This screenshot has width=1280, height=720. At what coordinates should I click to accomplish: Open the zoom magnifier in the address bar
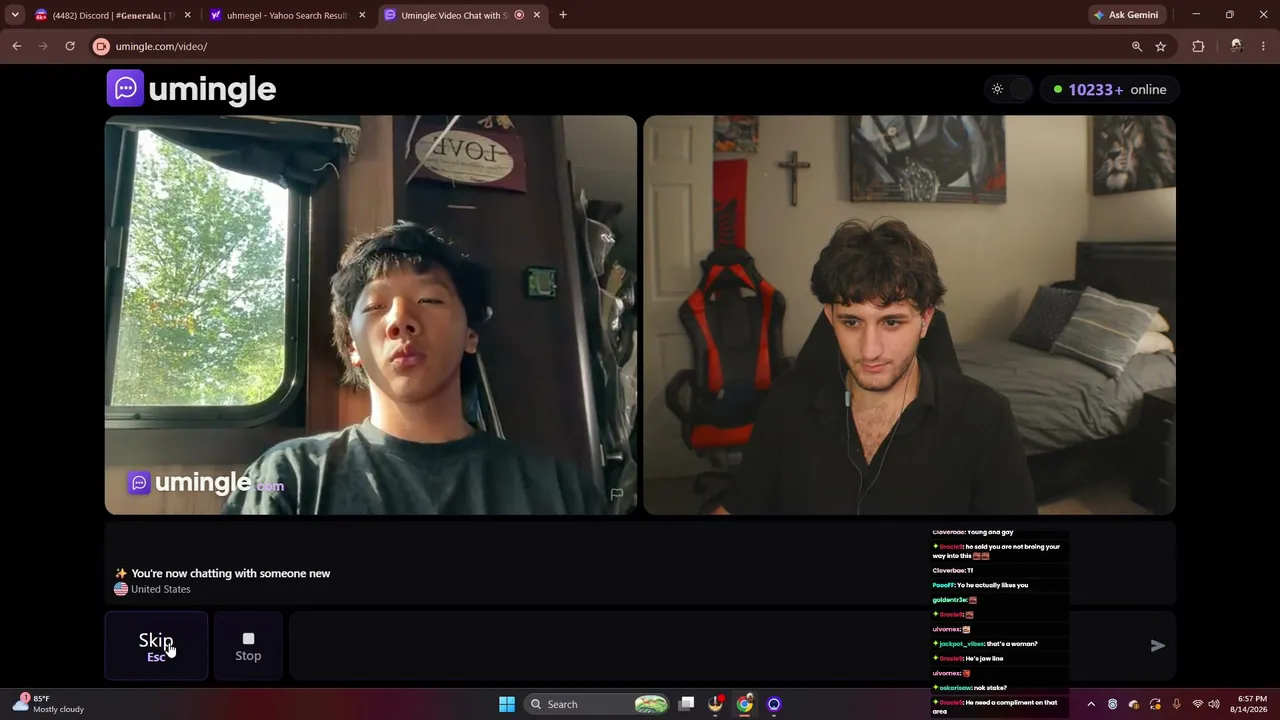pos(1136,46)
